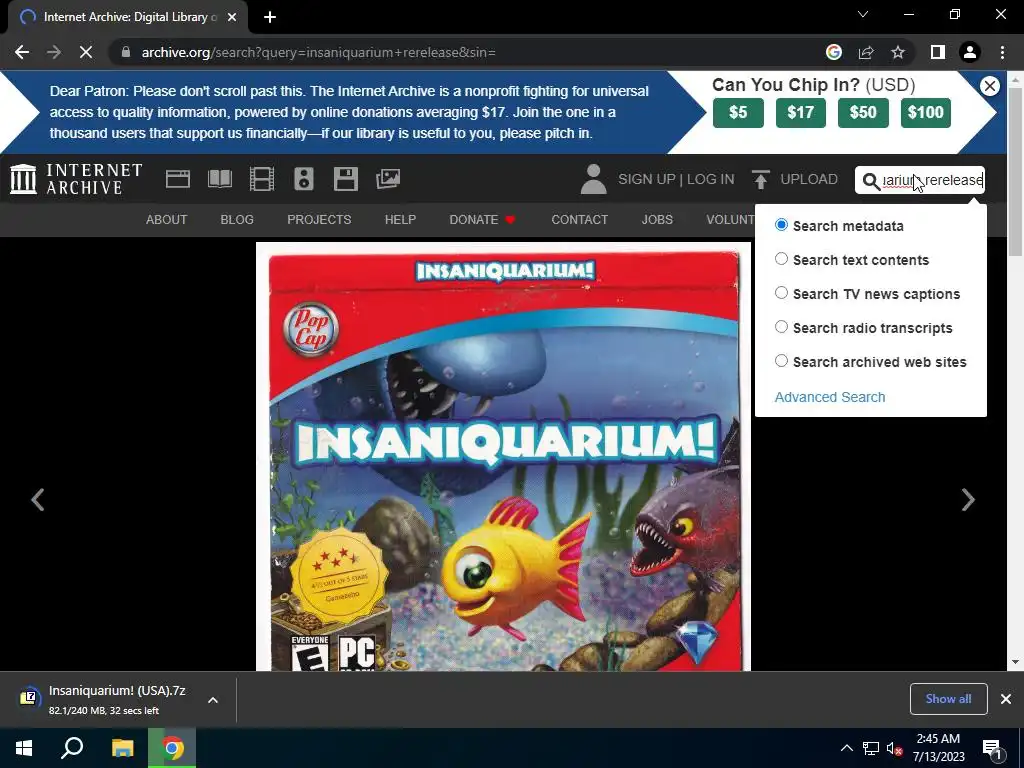This screenshot has height=768, width=1024.
Task: Open Chrome's three-dot menu
Action: pyautogui.click(x=1002, y=52)
